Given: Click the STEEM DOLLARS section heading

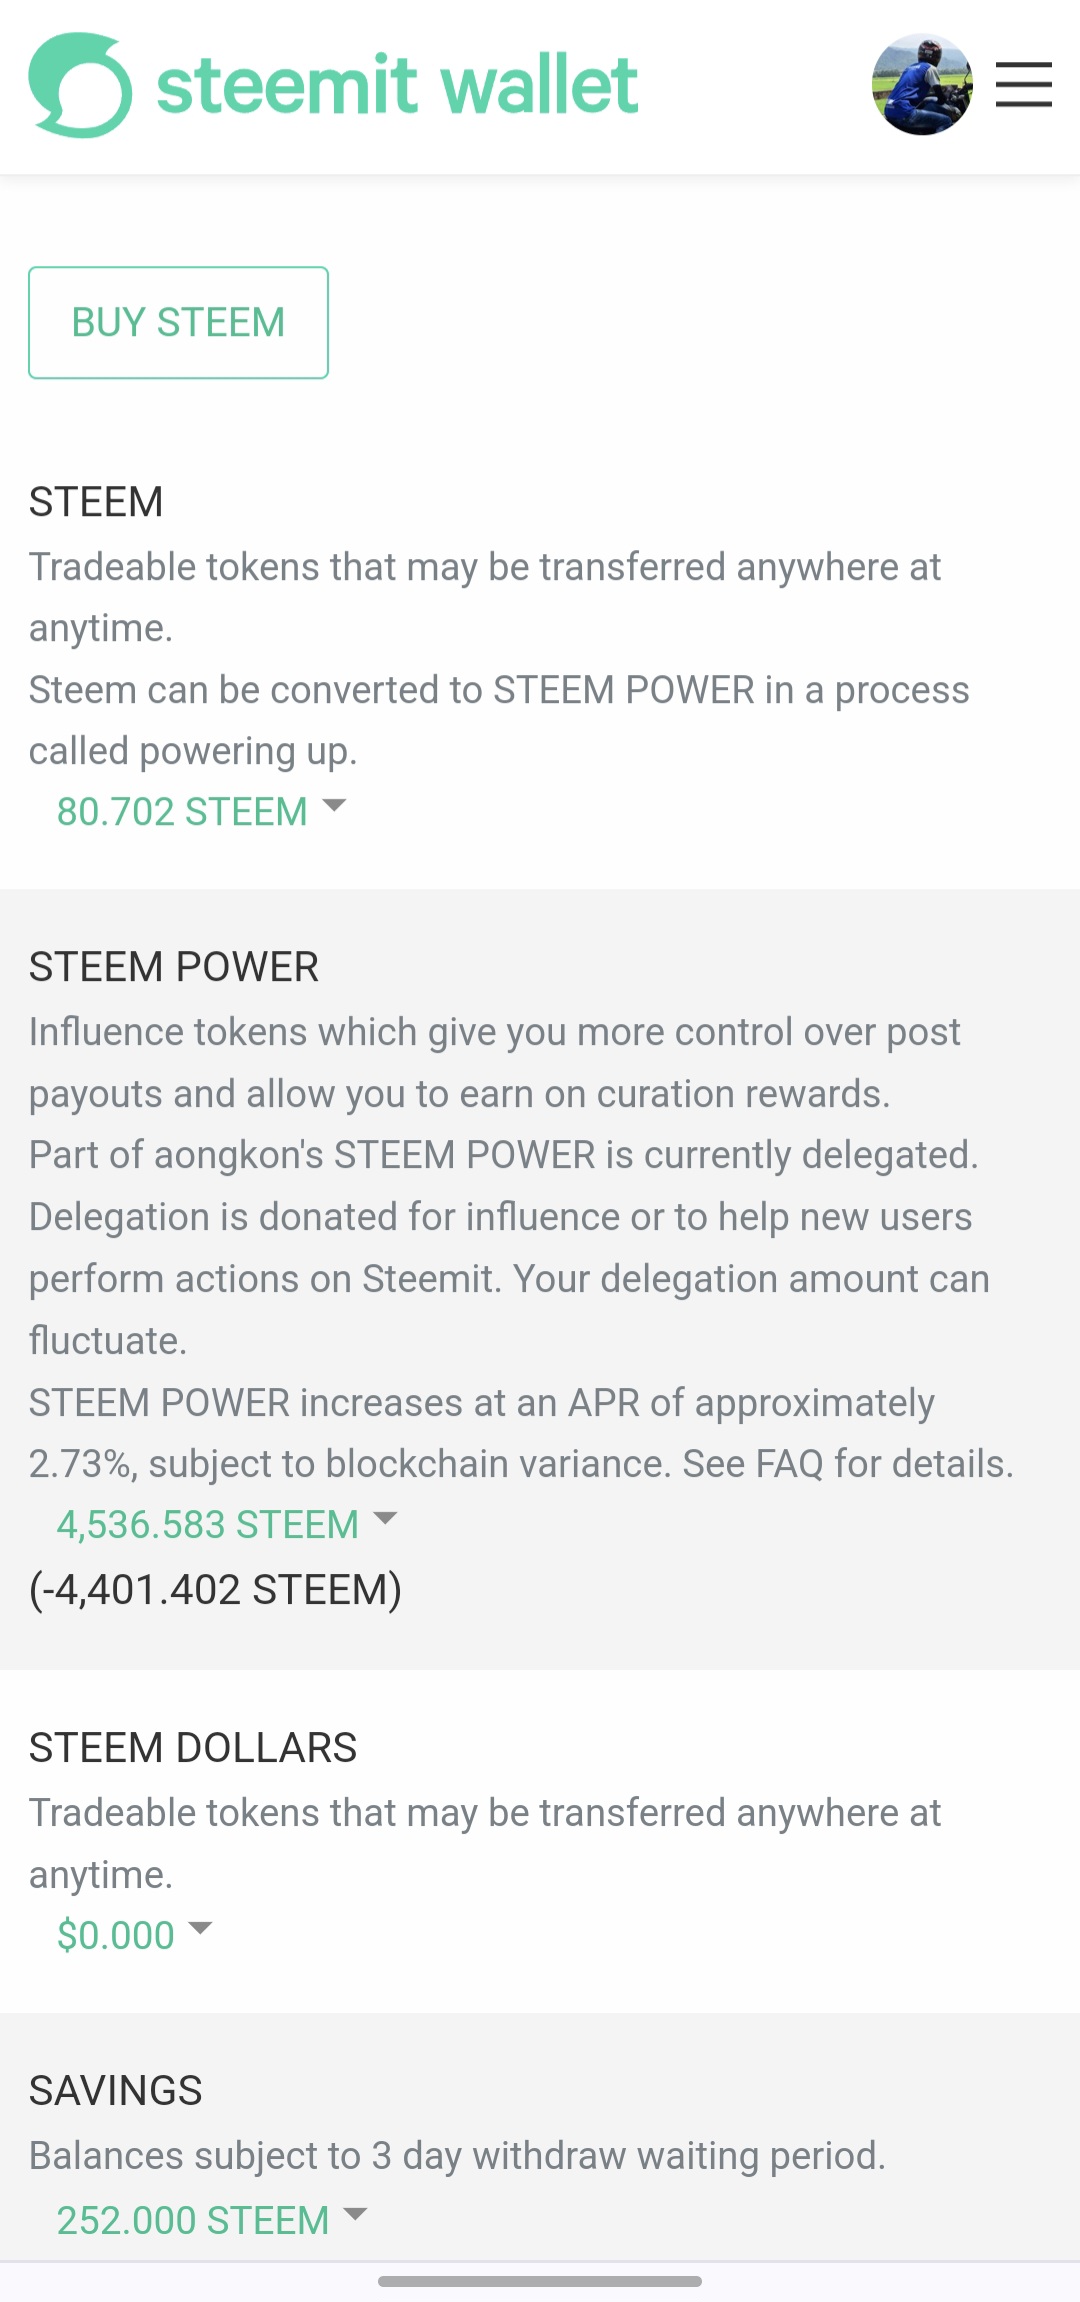Looking at the screenshot, I should 193,1748.
